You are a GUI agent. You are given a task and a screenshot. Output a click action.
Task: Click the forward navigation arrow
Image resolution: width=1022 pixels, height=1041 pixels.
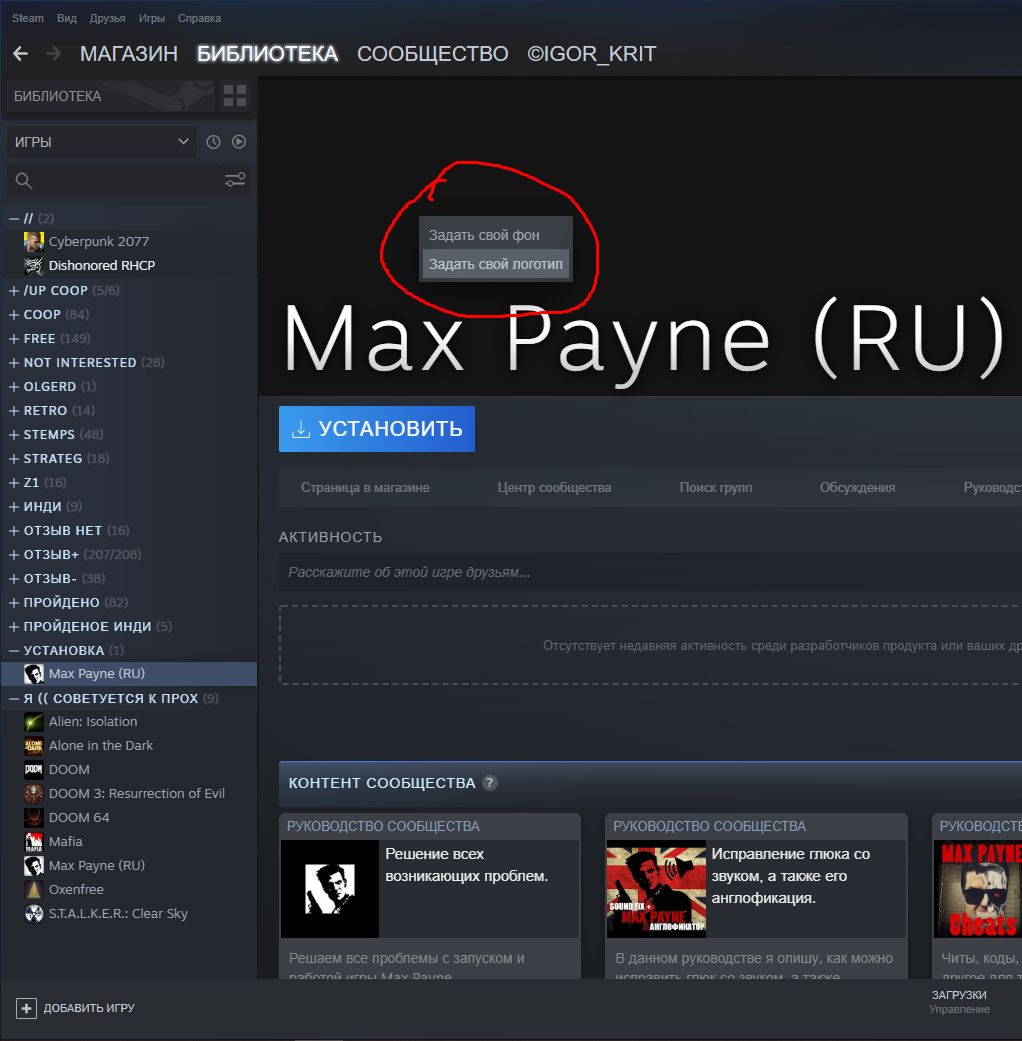(x=54, y=54)
